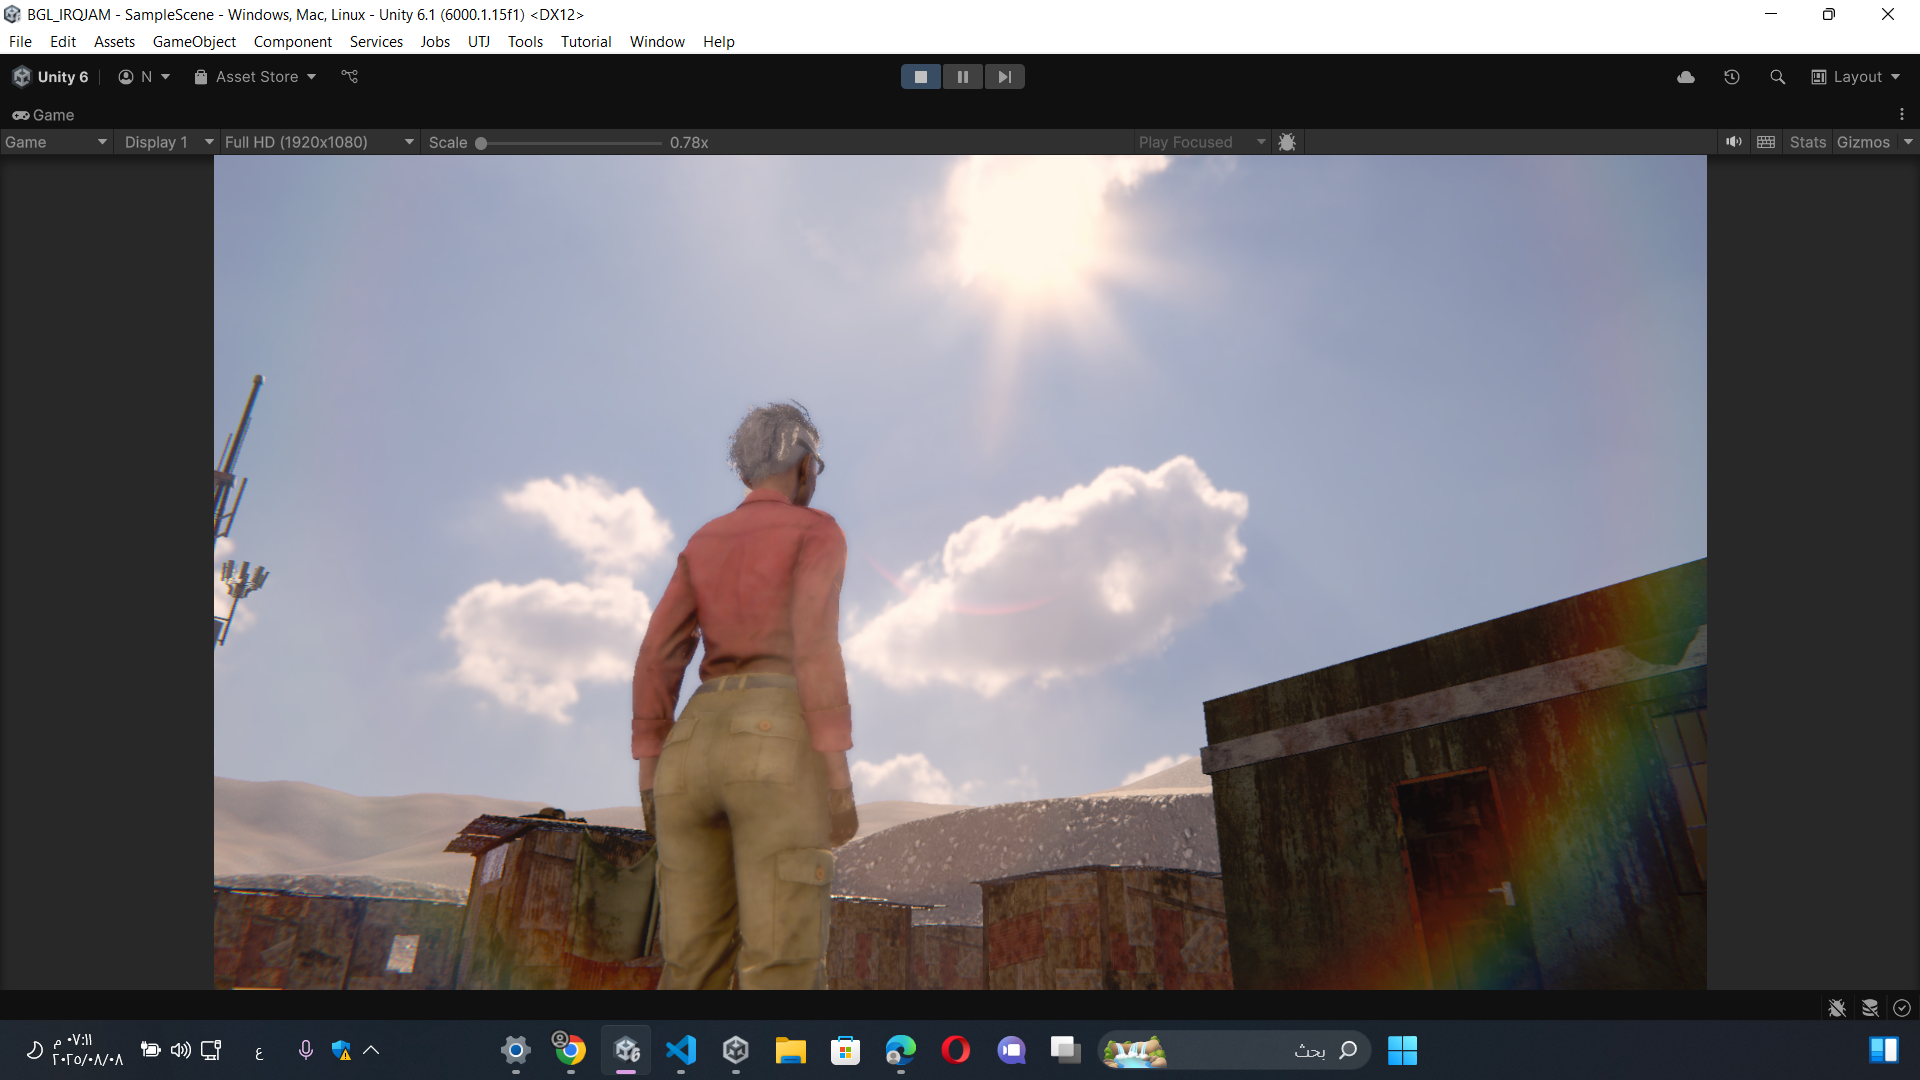Viewport: 1920px width, 1080px height.
Task: Step one frame forward
Action: (x=1004, y=77)
